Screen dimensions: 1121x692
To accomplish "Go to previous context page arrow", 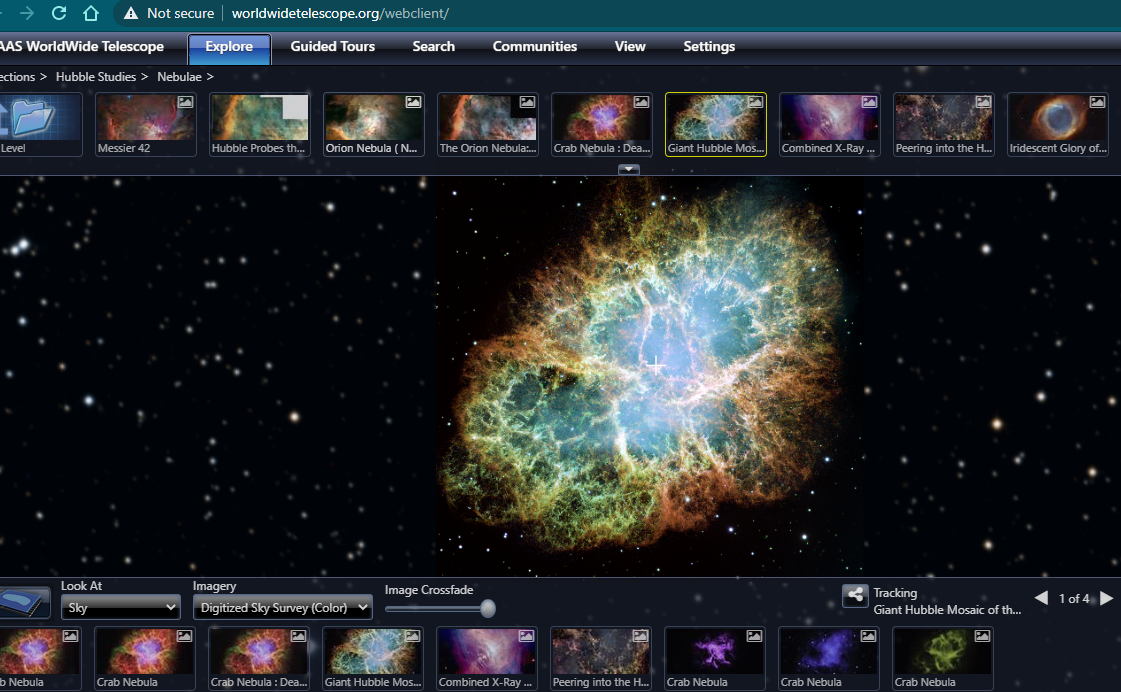I will (1041, 598).
